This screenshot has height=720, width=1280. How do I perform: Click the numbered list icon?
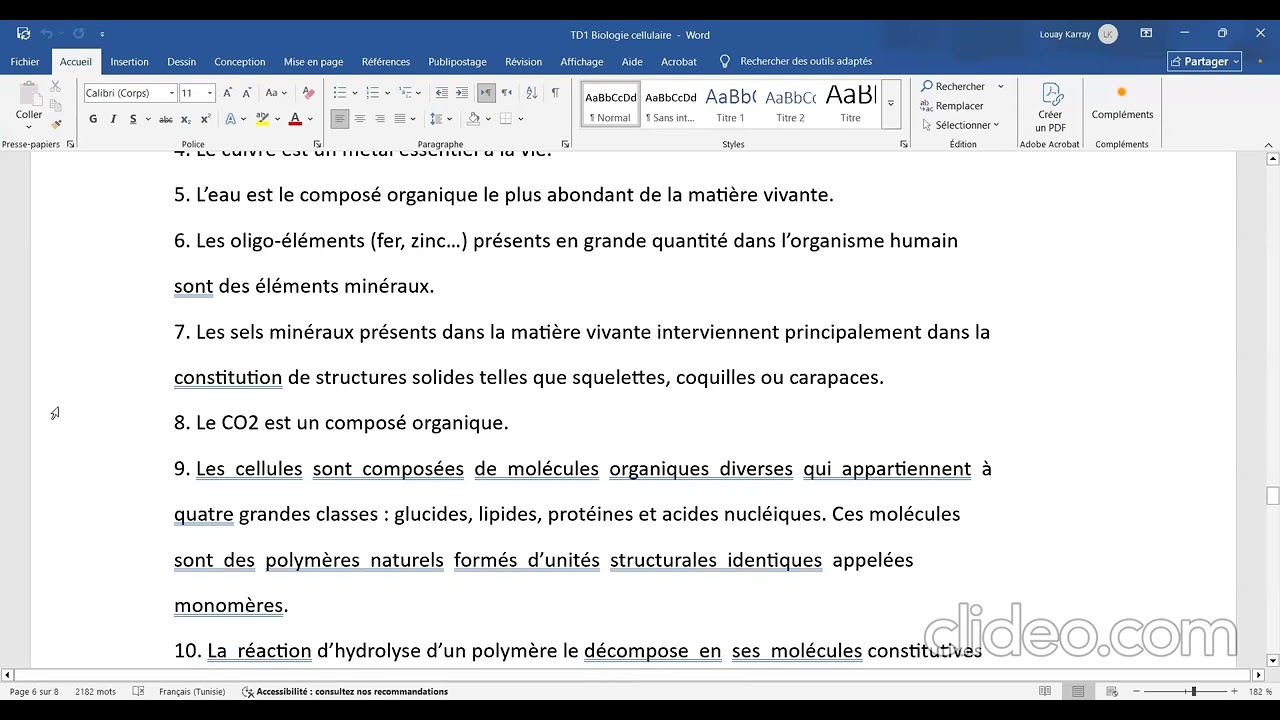(x=372, y=93)
